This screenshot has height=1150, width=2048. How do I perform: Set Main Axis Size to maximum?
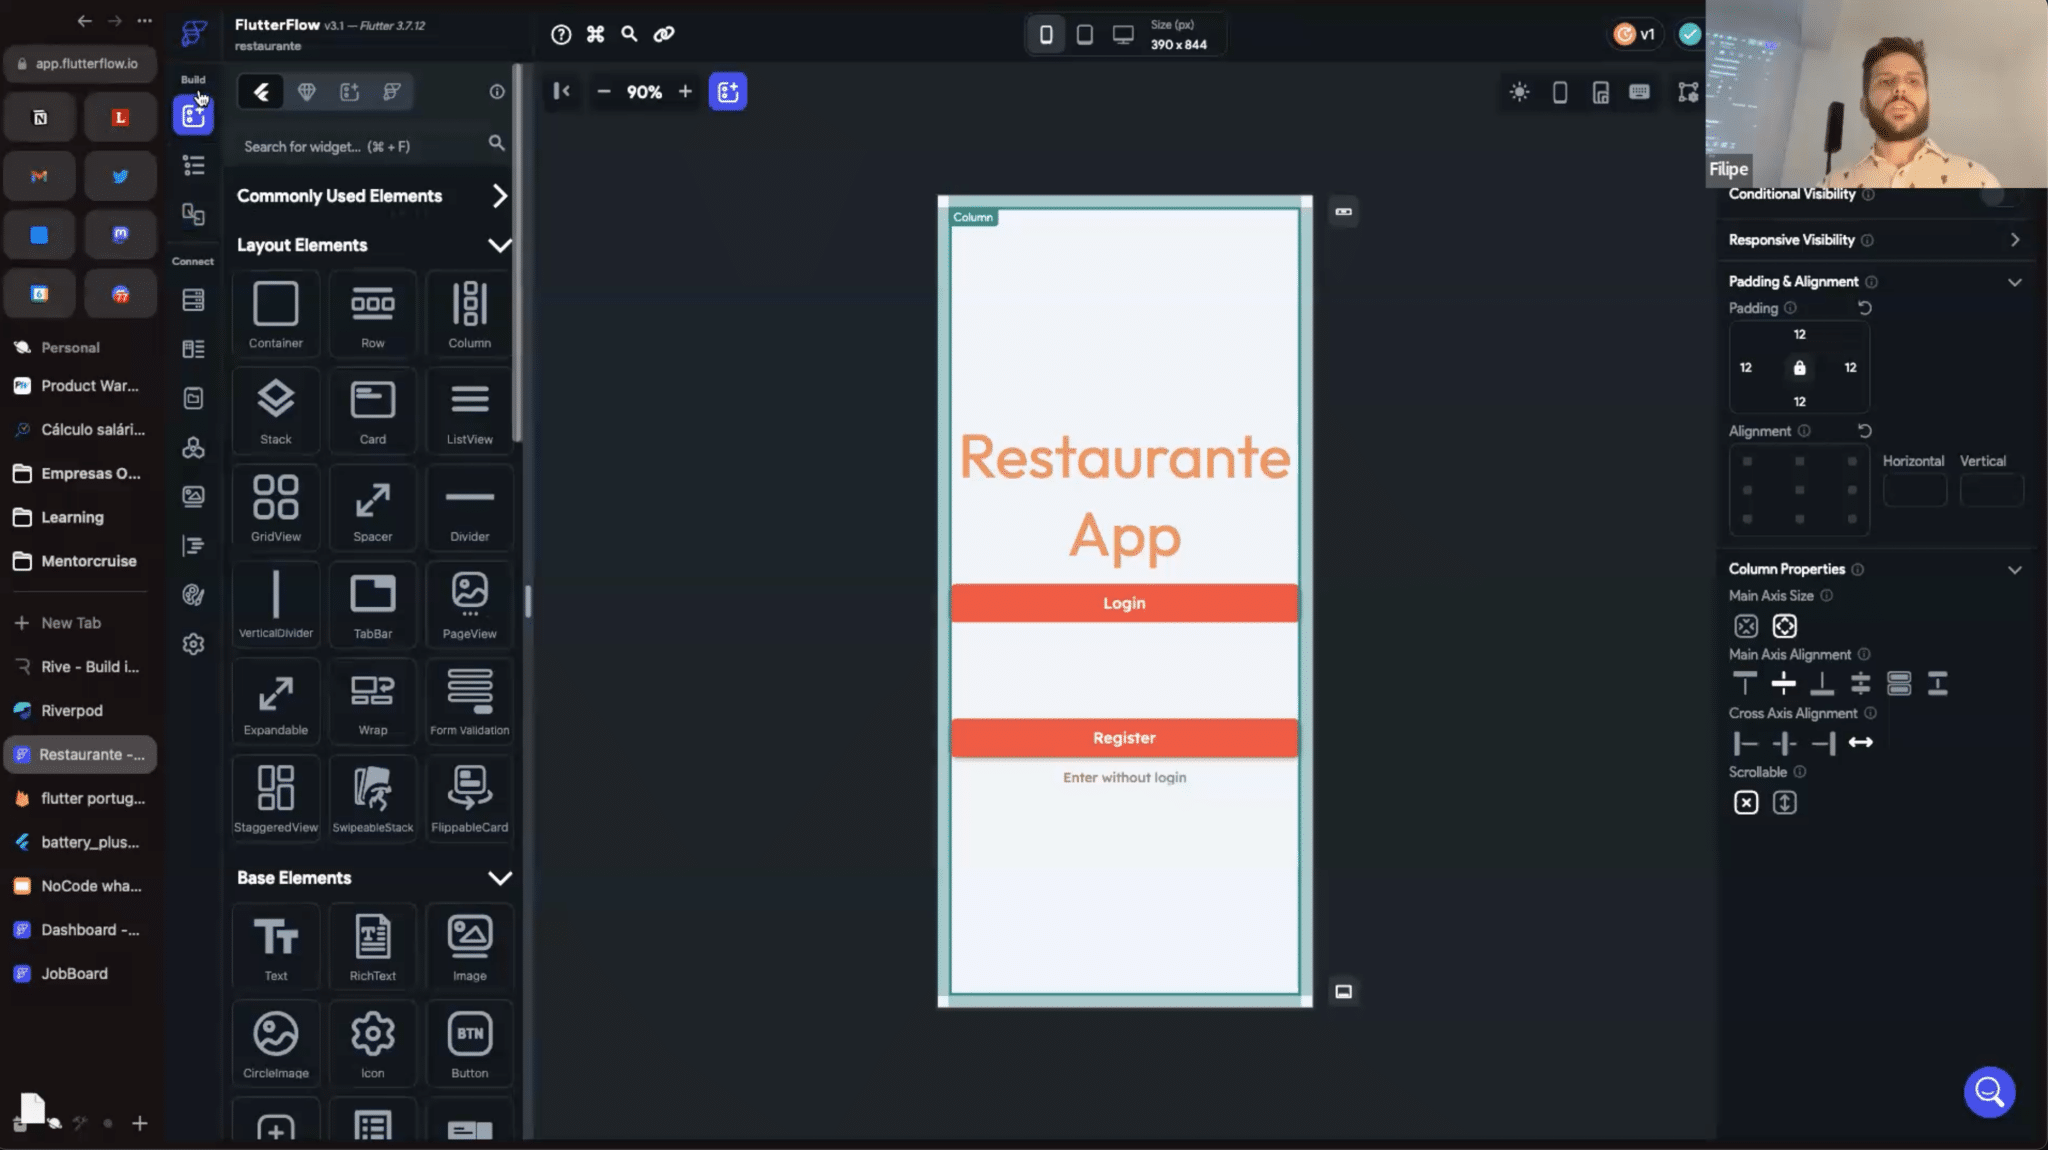[1785, 626]
